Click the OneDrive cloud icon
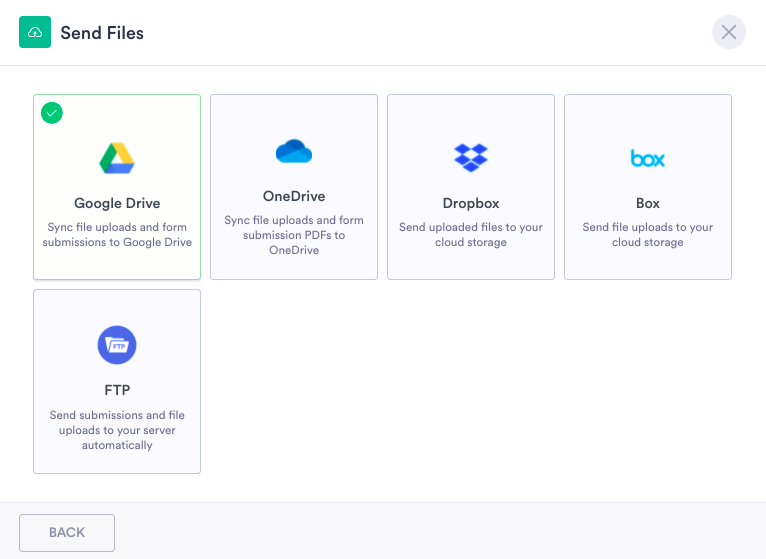Image resolution: width=766 pixels, height=559 pixels. point(294,151)
